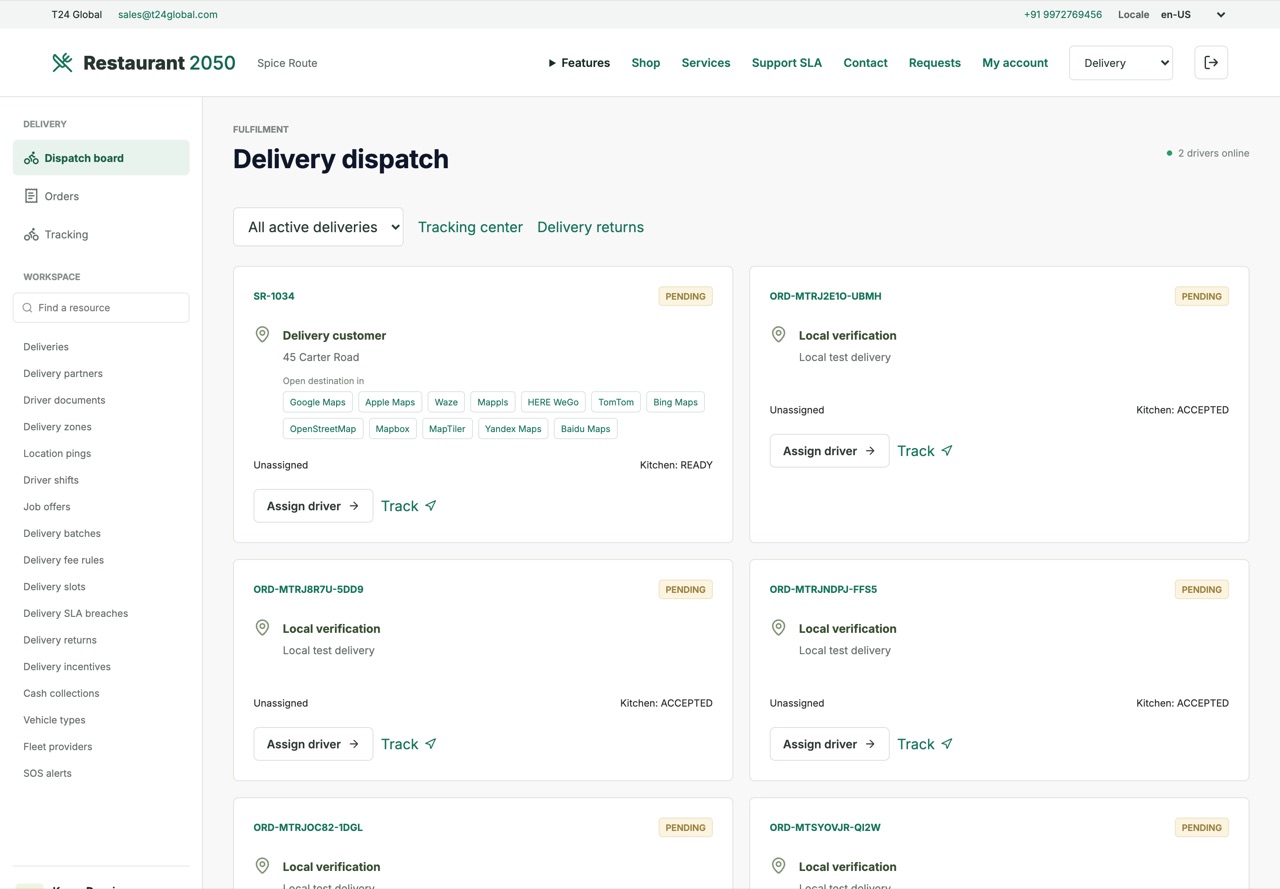Click Track arrow icon in ORD-MTRJ2E1O-UBMH card

tap(947, 451)
